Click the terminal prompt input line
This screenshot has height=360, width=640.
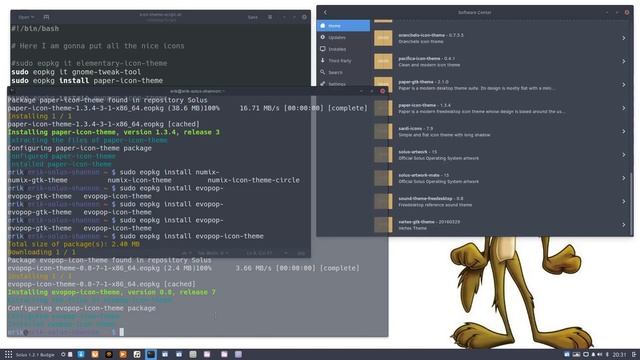(x=65, y=332)
